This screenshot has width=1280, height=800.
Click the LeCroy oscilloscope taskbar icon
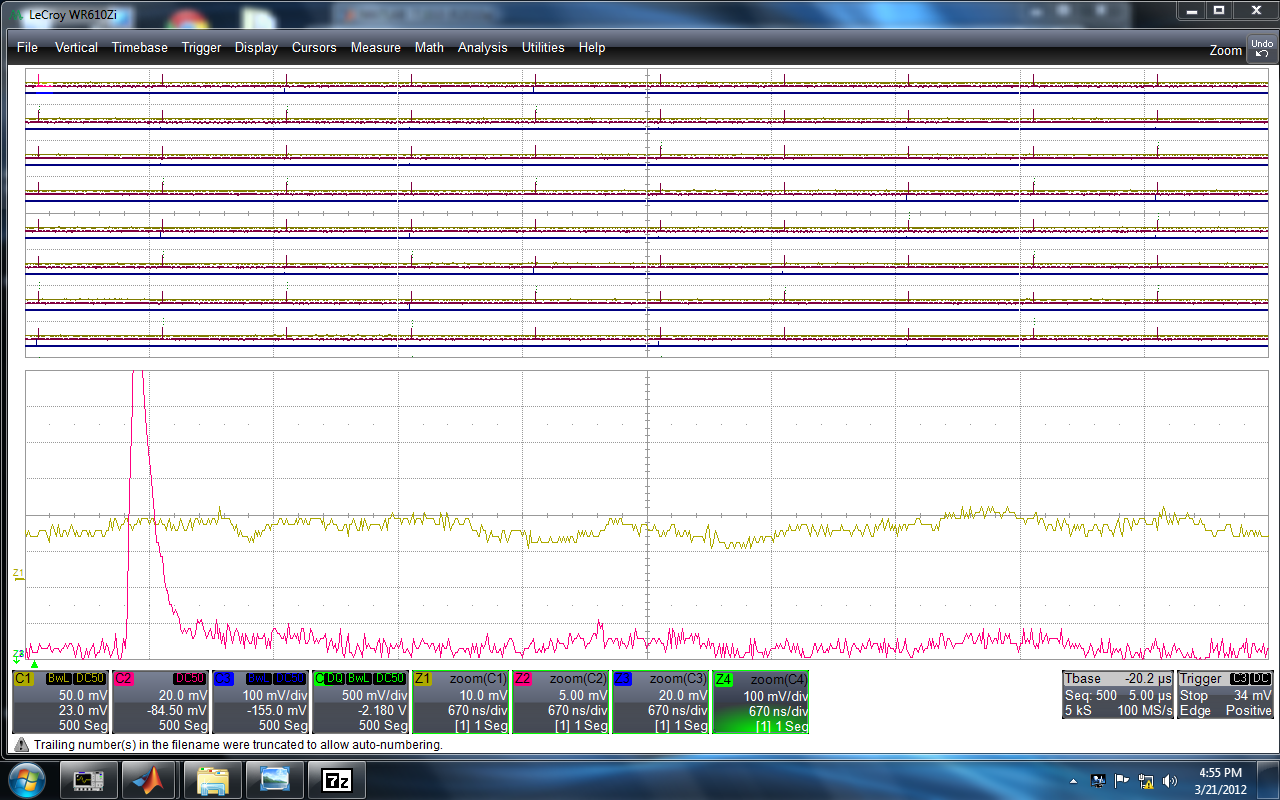89,778
